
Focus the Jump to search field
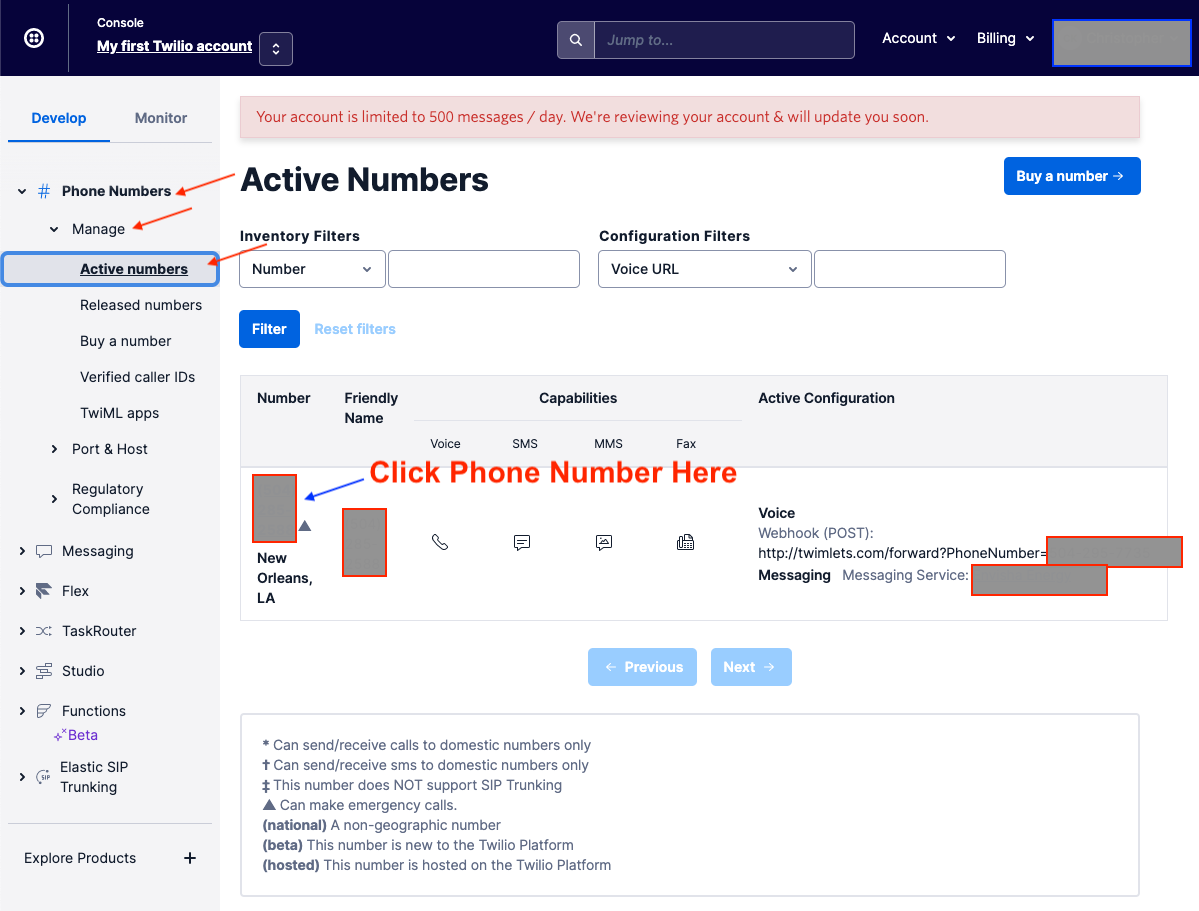(x=723, y=40)
